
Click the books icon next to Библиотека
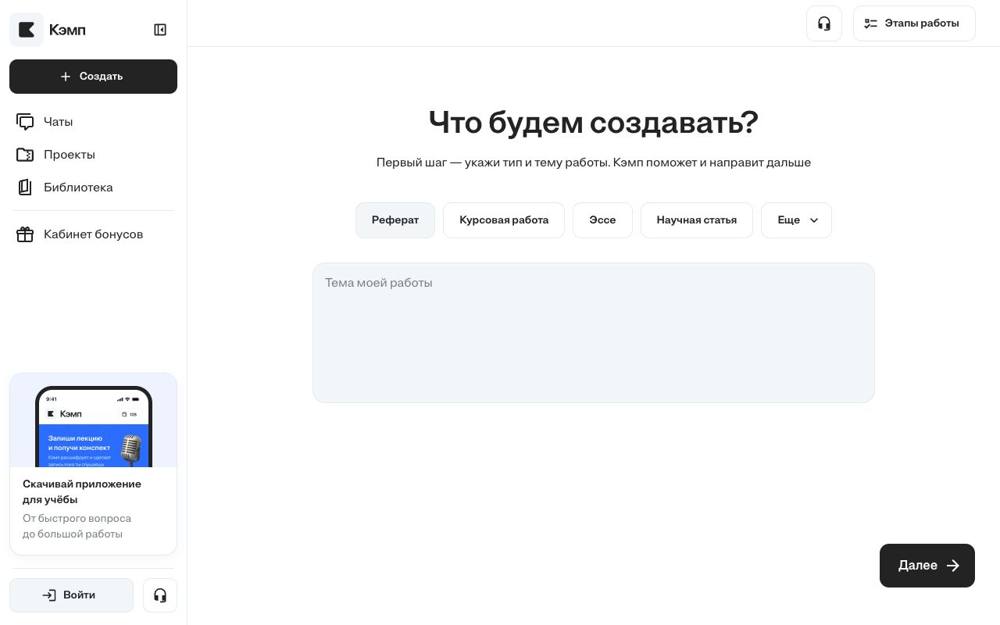pos(25,188)
